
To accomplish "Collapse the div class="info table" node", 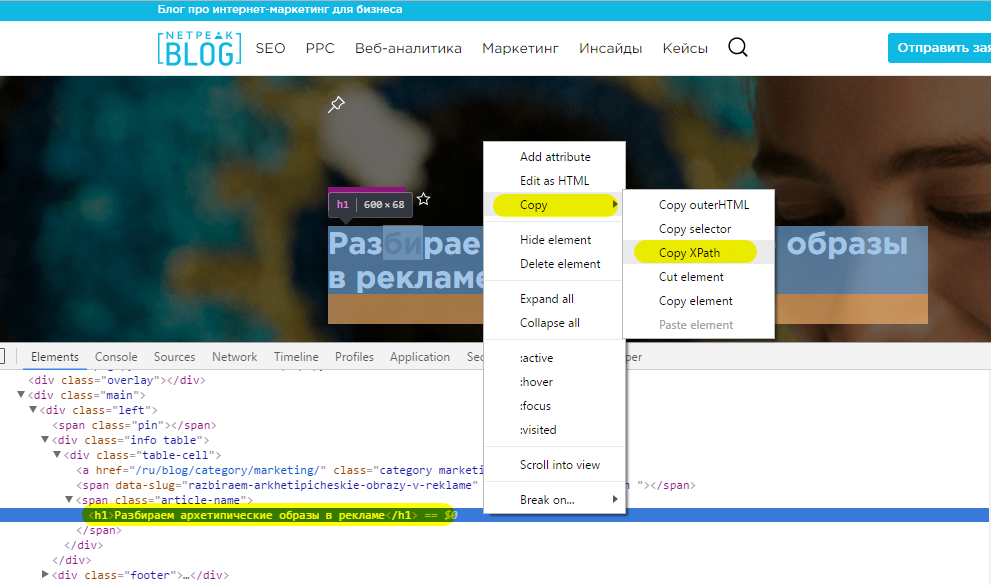I will pos(45,440).
